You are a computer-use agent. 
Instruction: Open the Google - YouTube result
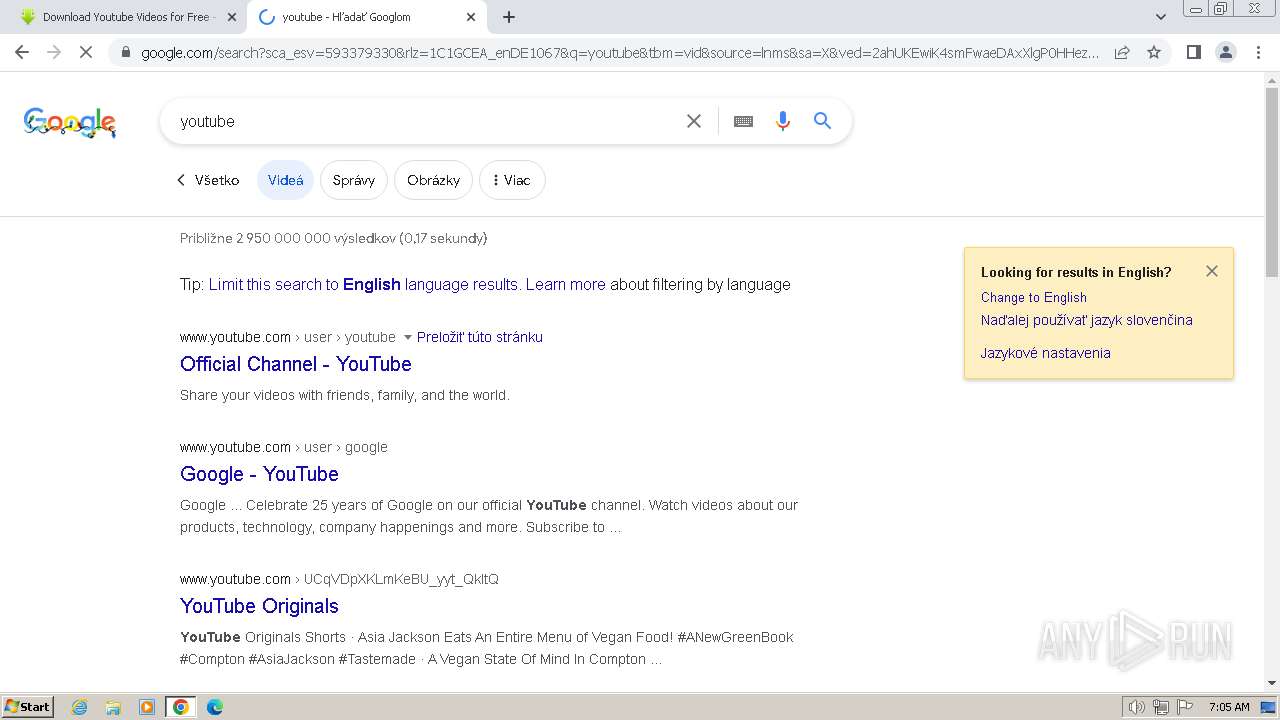259,474
